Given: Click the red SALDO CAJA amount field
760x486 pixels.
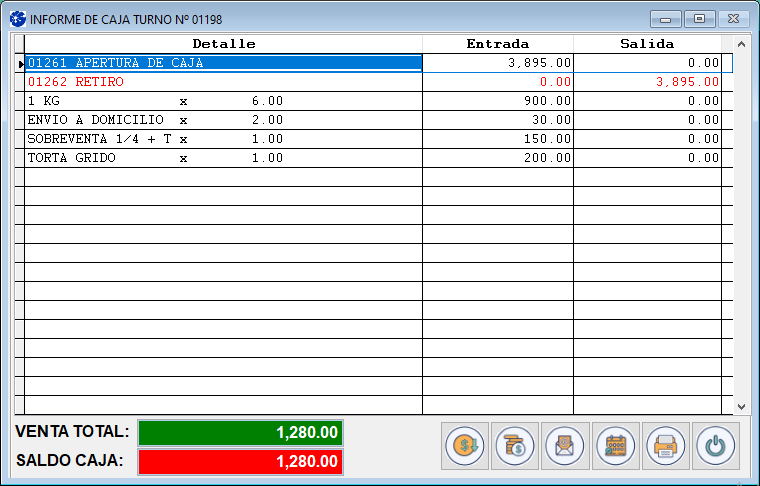Looking at the screenshot, I should click(x=240, y=462).
